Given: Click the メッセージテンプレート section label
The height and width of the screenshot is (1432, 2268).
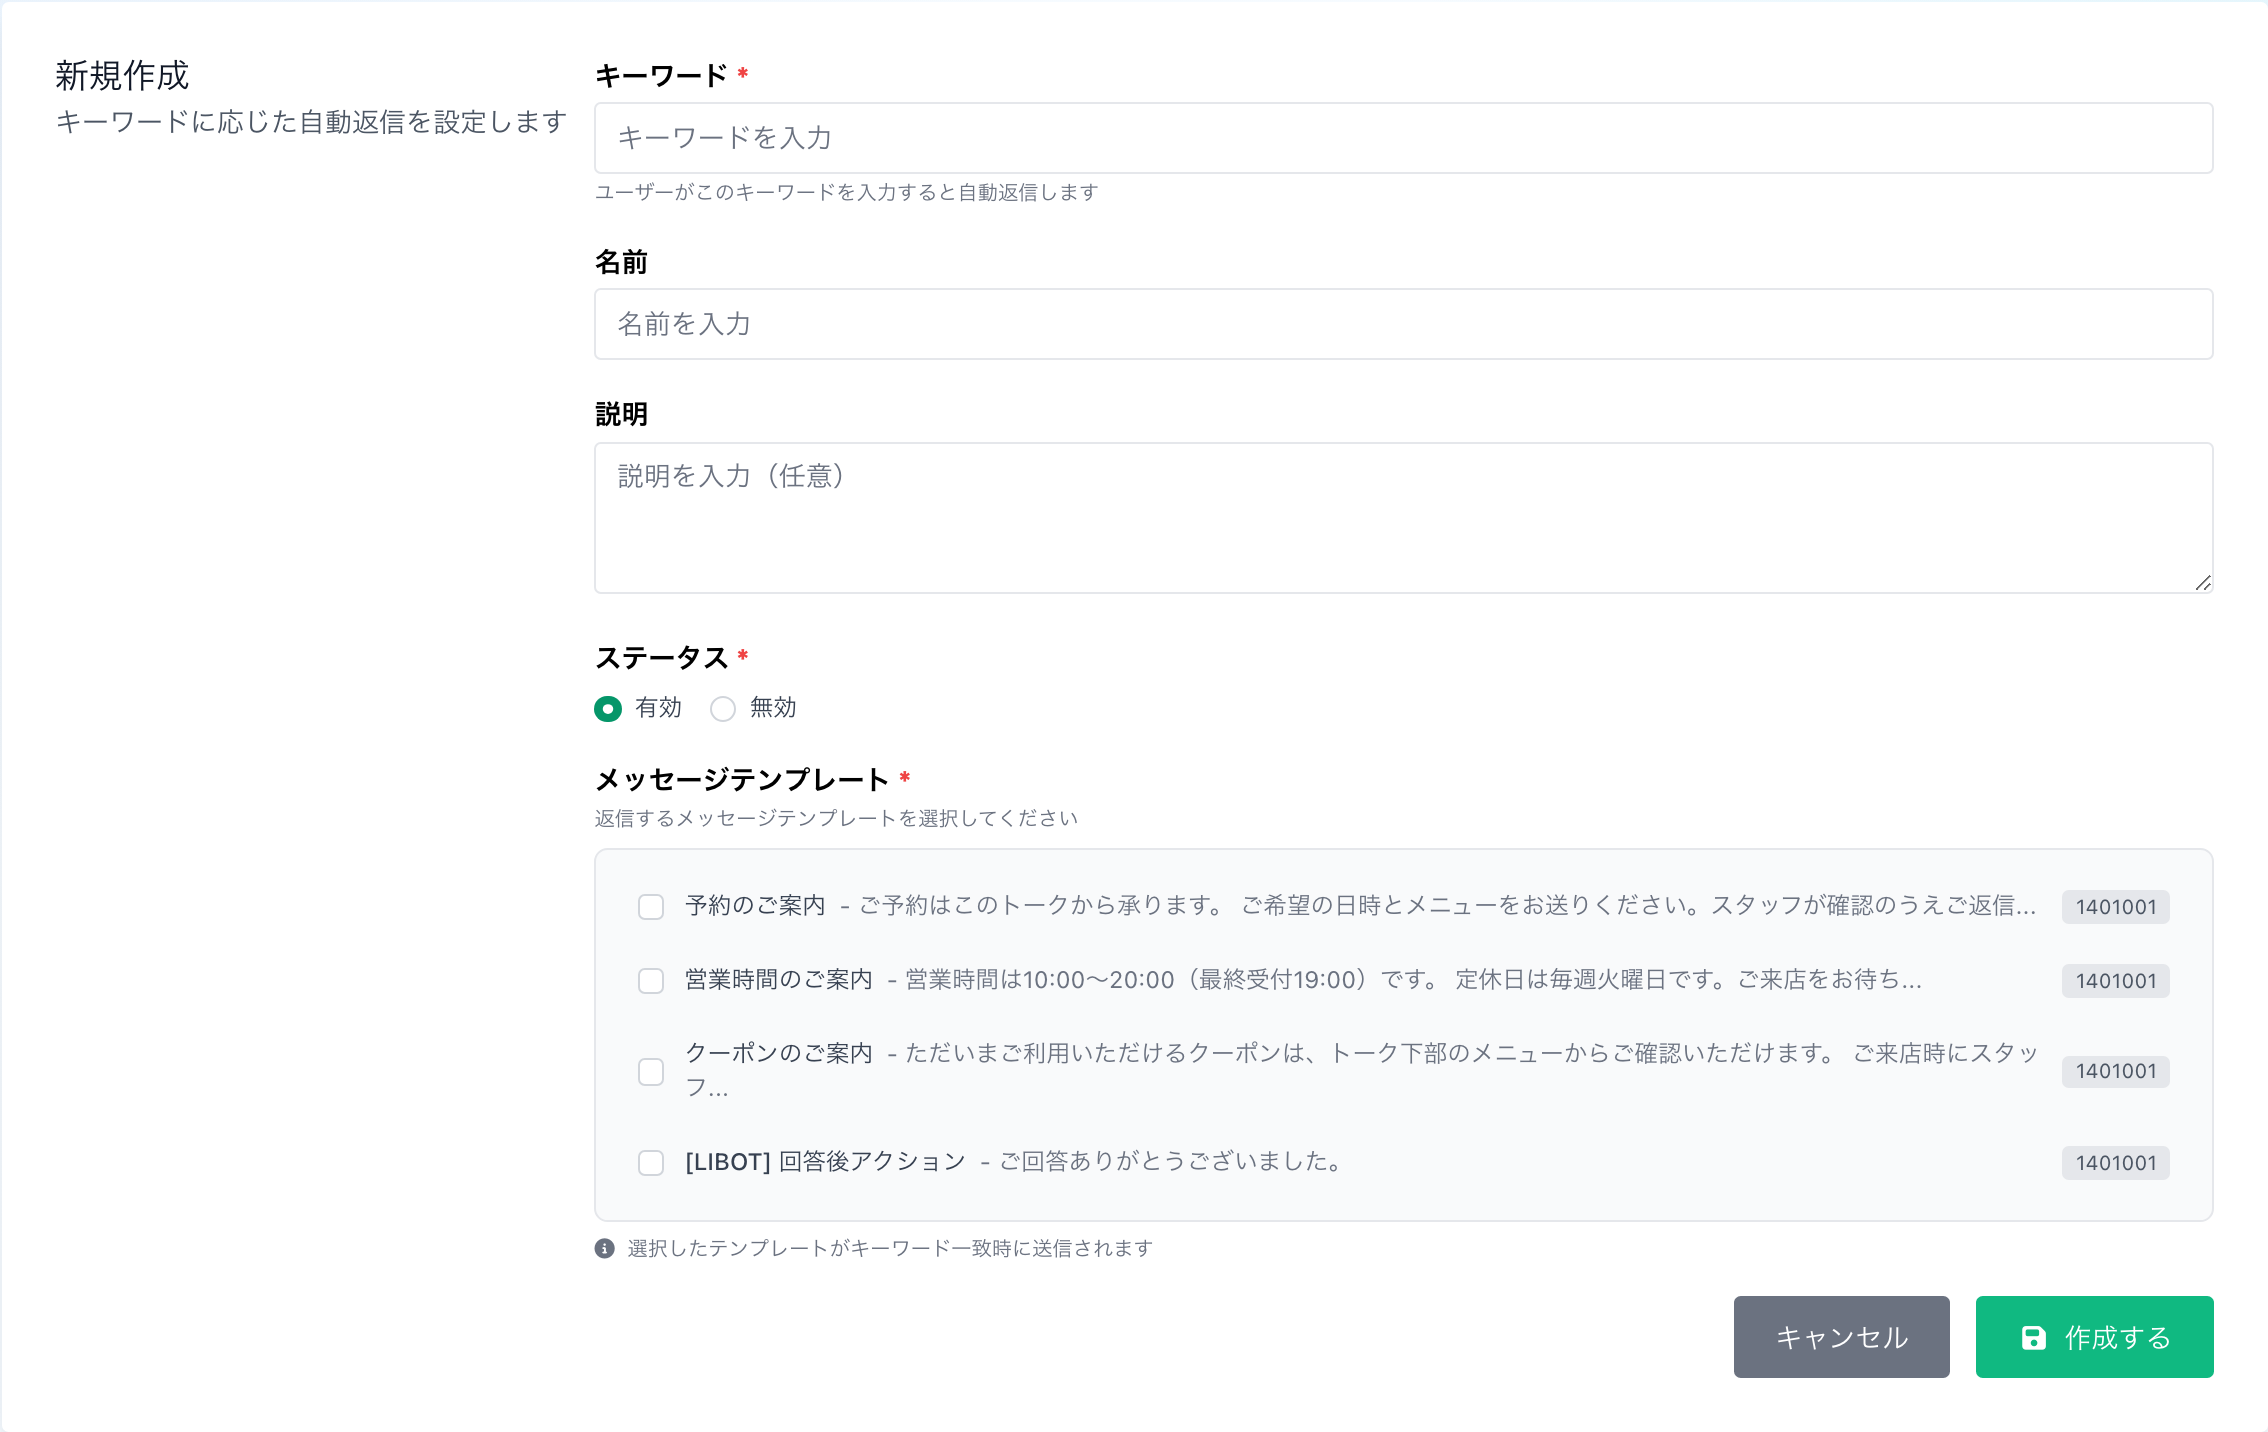Looking at the screenshot, I should [742, 780].
